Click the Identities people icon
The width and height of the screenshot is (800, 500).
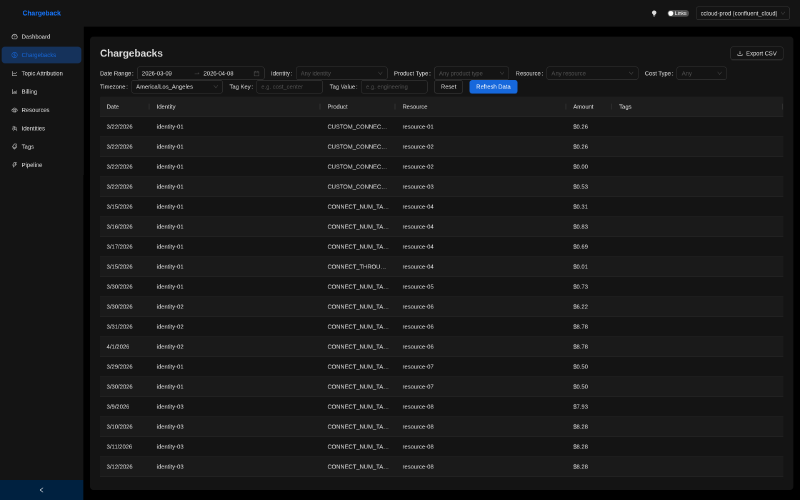point(14,129)
